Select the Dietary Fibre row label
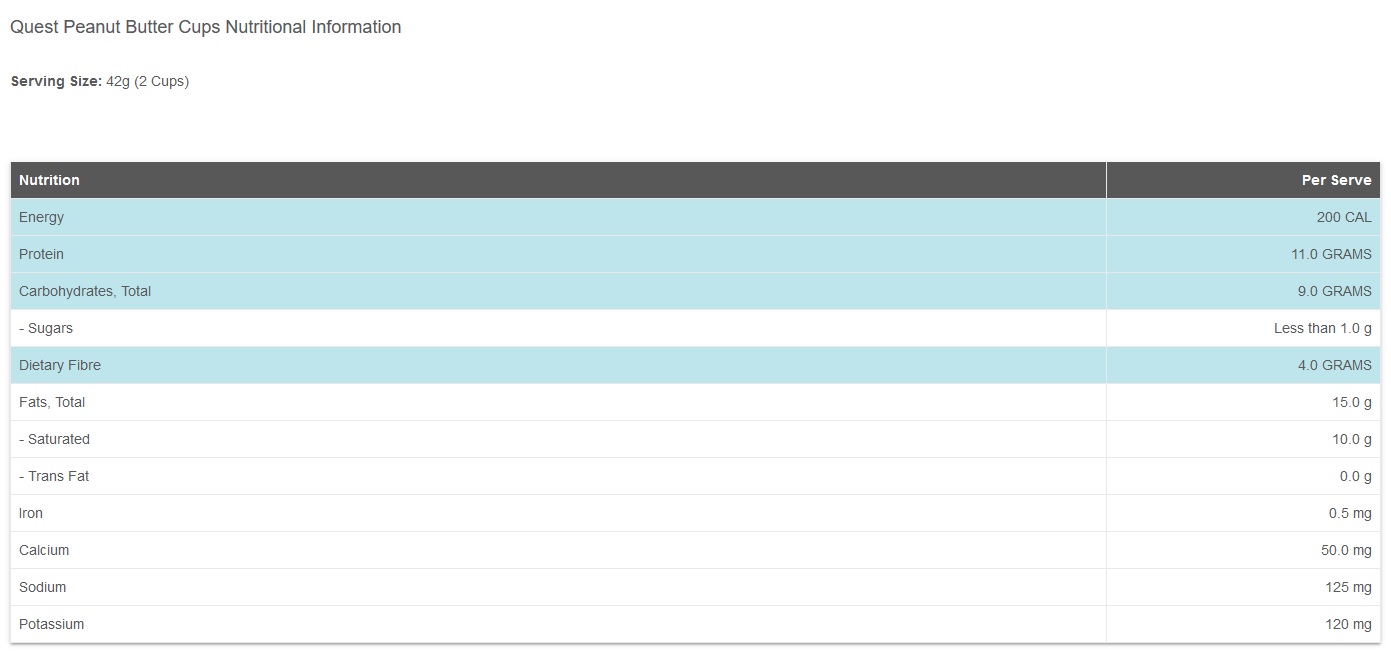Viewport: 1391px width, 661px height. click(x=60, y=365)
